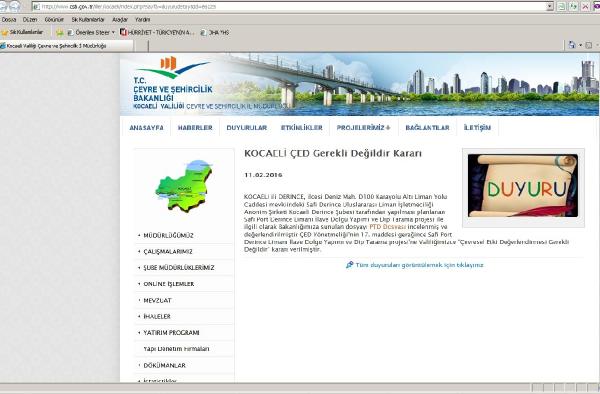Screen dimensions: 600x394
Task: Click the HÜRRİYET favorites bar bookmark
Action: pyautogui.click(x=157, y=33)
